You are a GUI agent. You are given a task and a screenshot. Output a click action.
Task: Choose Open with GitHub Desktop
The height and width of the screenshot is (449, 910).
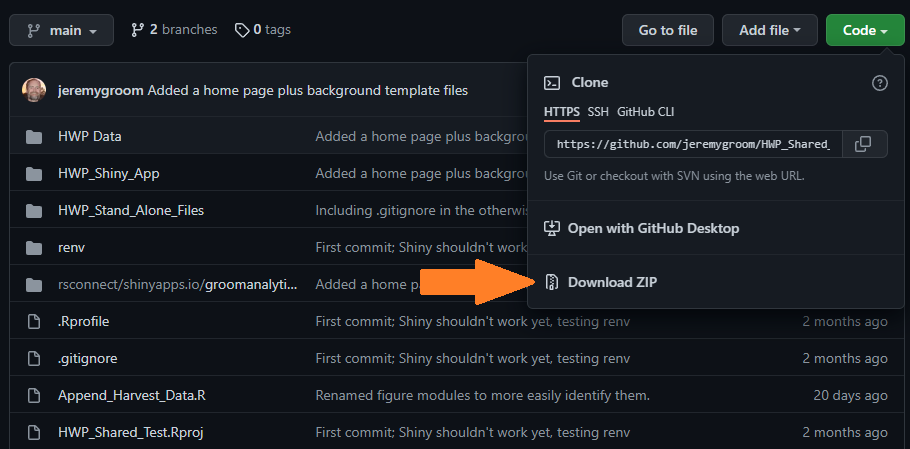pyautogui.click(x=641, y=228)
